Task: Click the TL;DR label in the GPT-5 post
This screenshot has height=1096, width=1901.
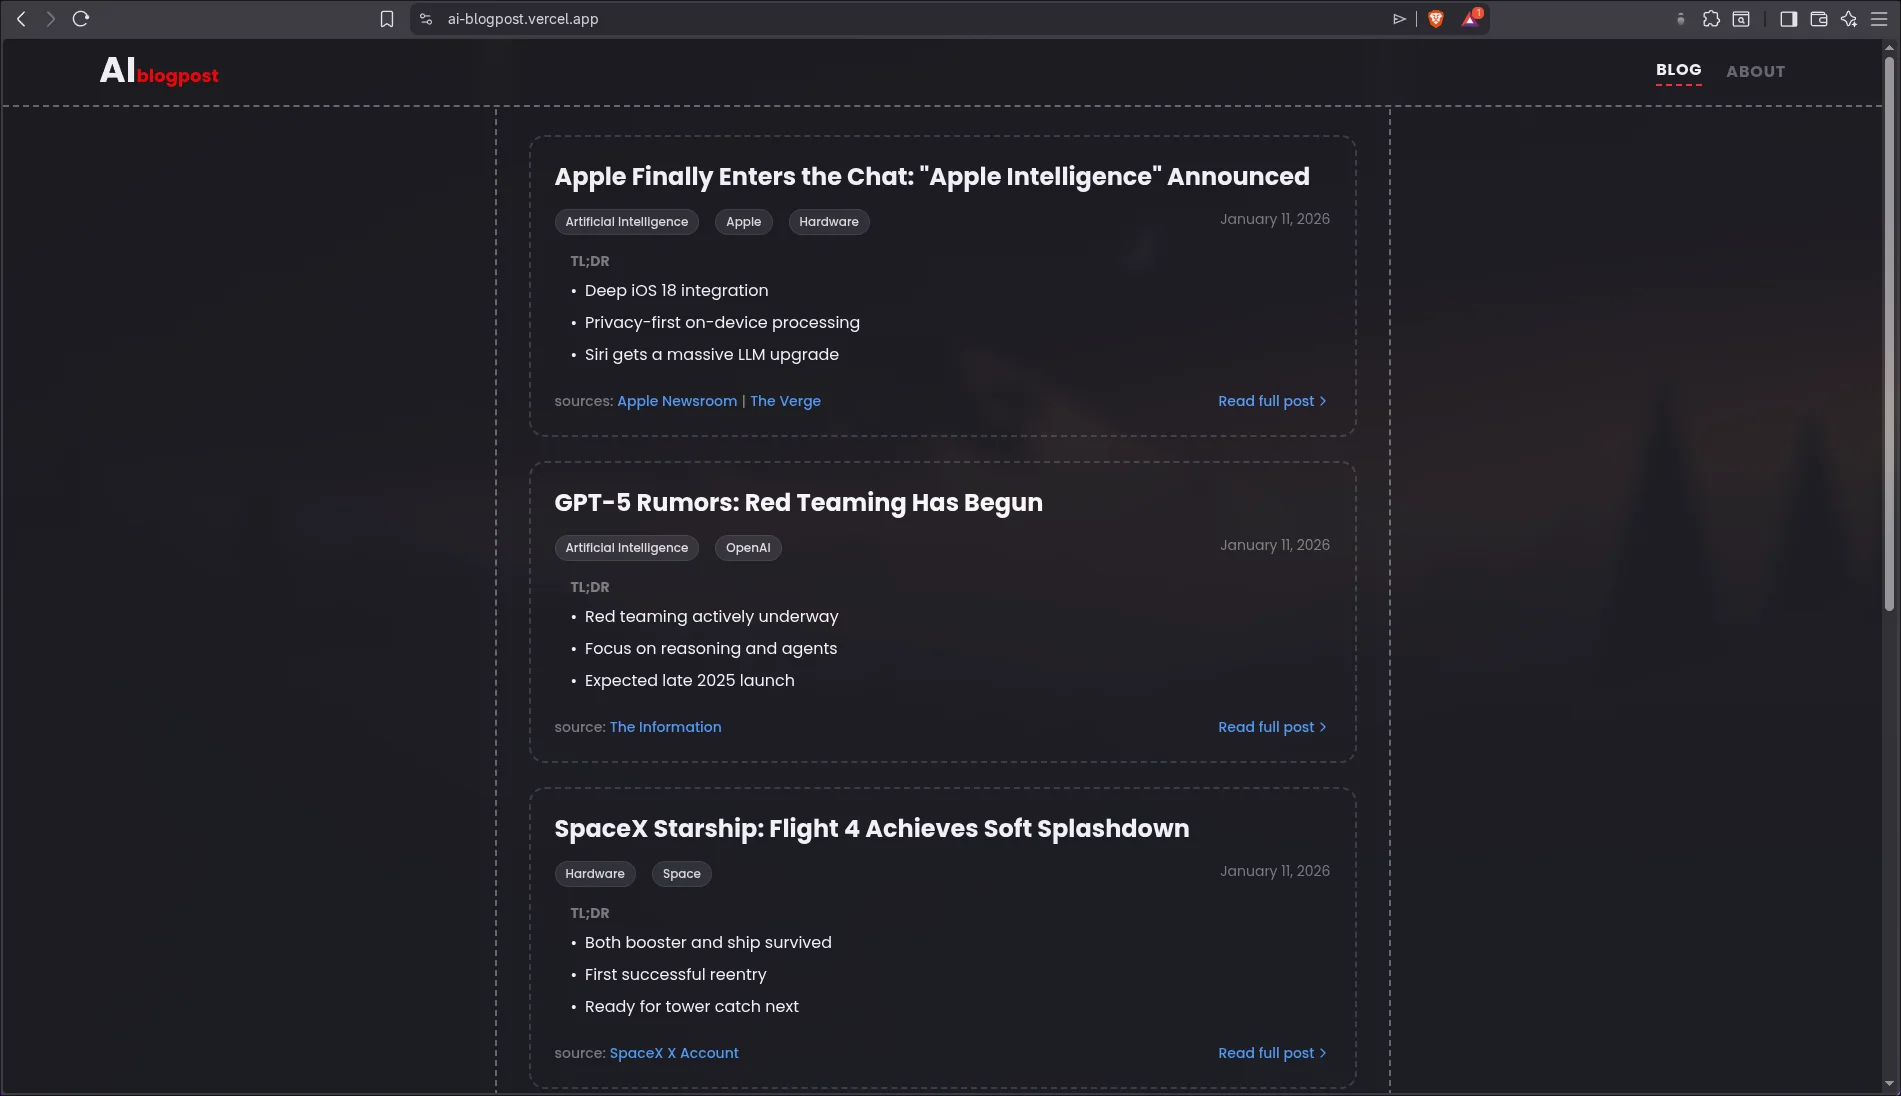Action: (590, 587)
